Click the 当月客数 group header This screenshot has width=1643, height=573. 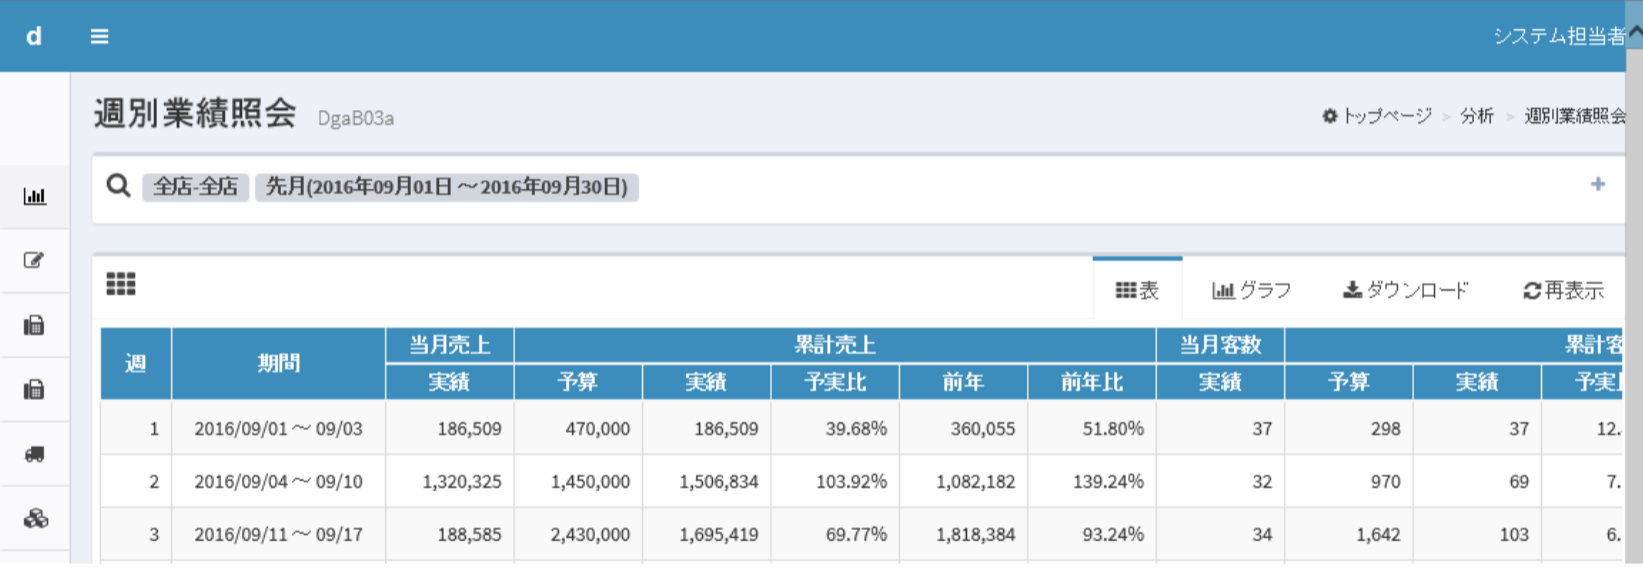point(1220,345)
